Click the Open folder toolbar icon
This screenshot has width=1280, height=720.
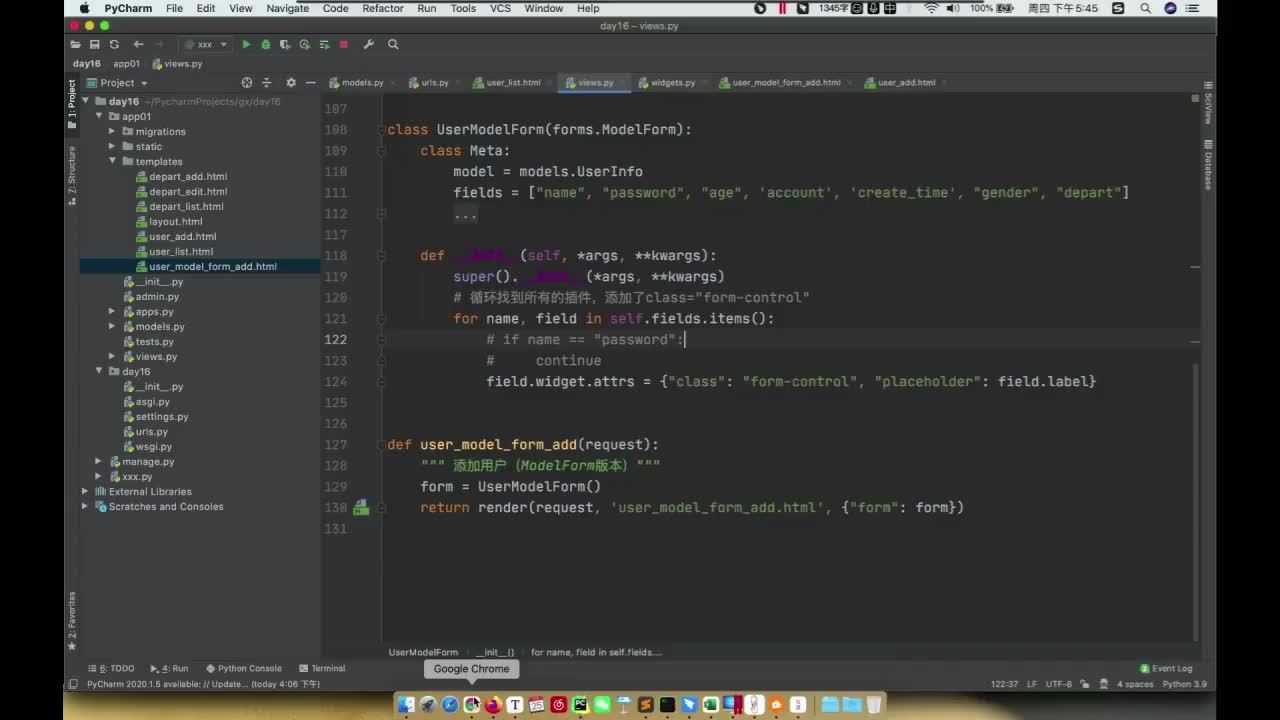76,44
